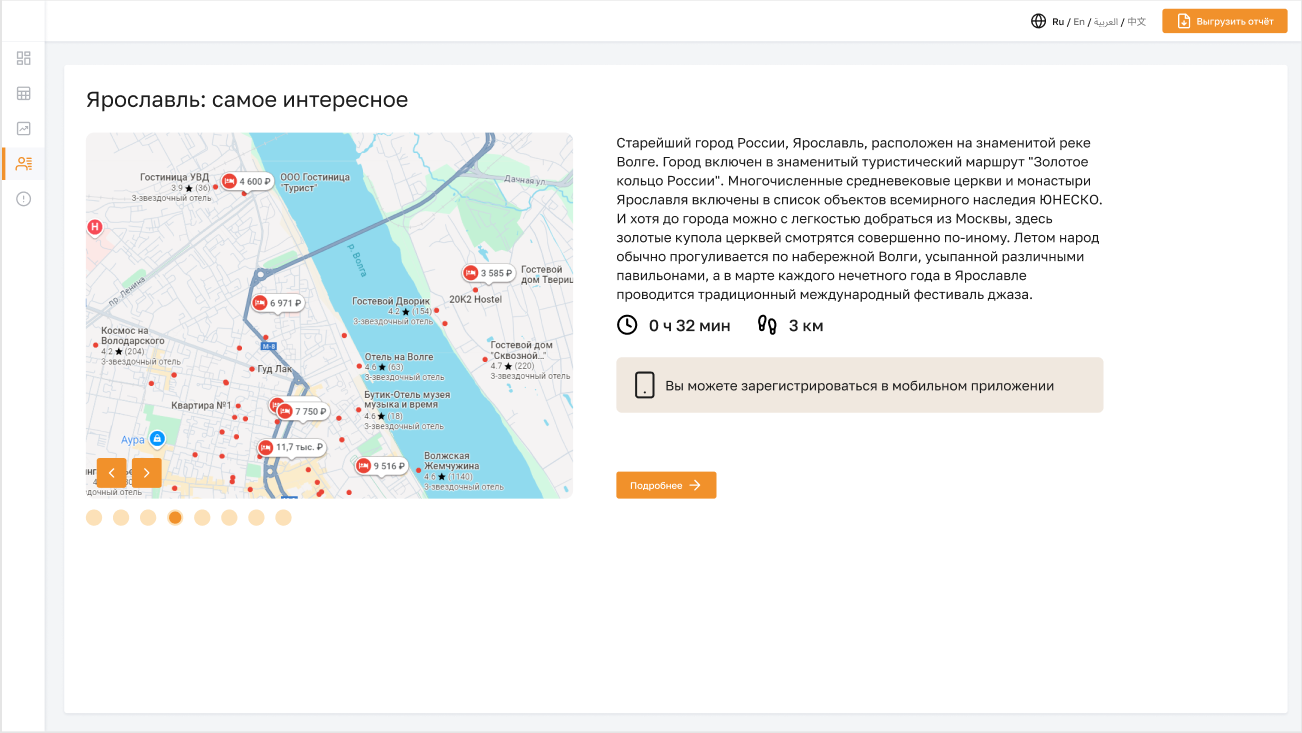This screenshot has height=733, width=1302.
Task: Select the active fourth carousel dot
Action: click(x=175, y=517)
